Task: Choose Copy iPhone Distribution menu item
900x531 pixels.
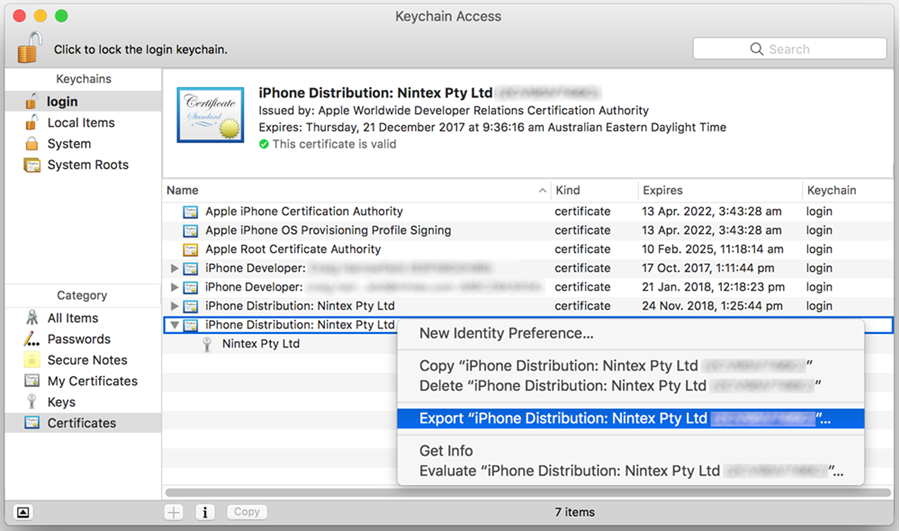Action: 630,366
